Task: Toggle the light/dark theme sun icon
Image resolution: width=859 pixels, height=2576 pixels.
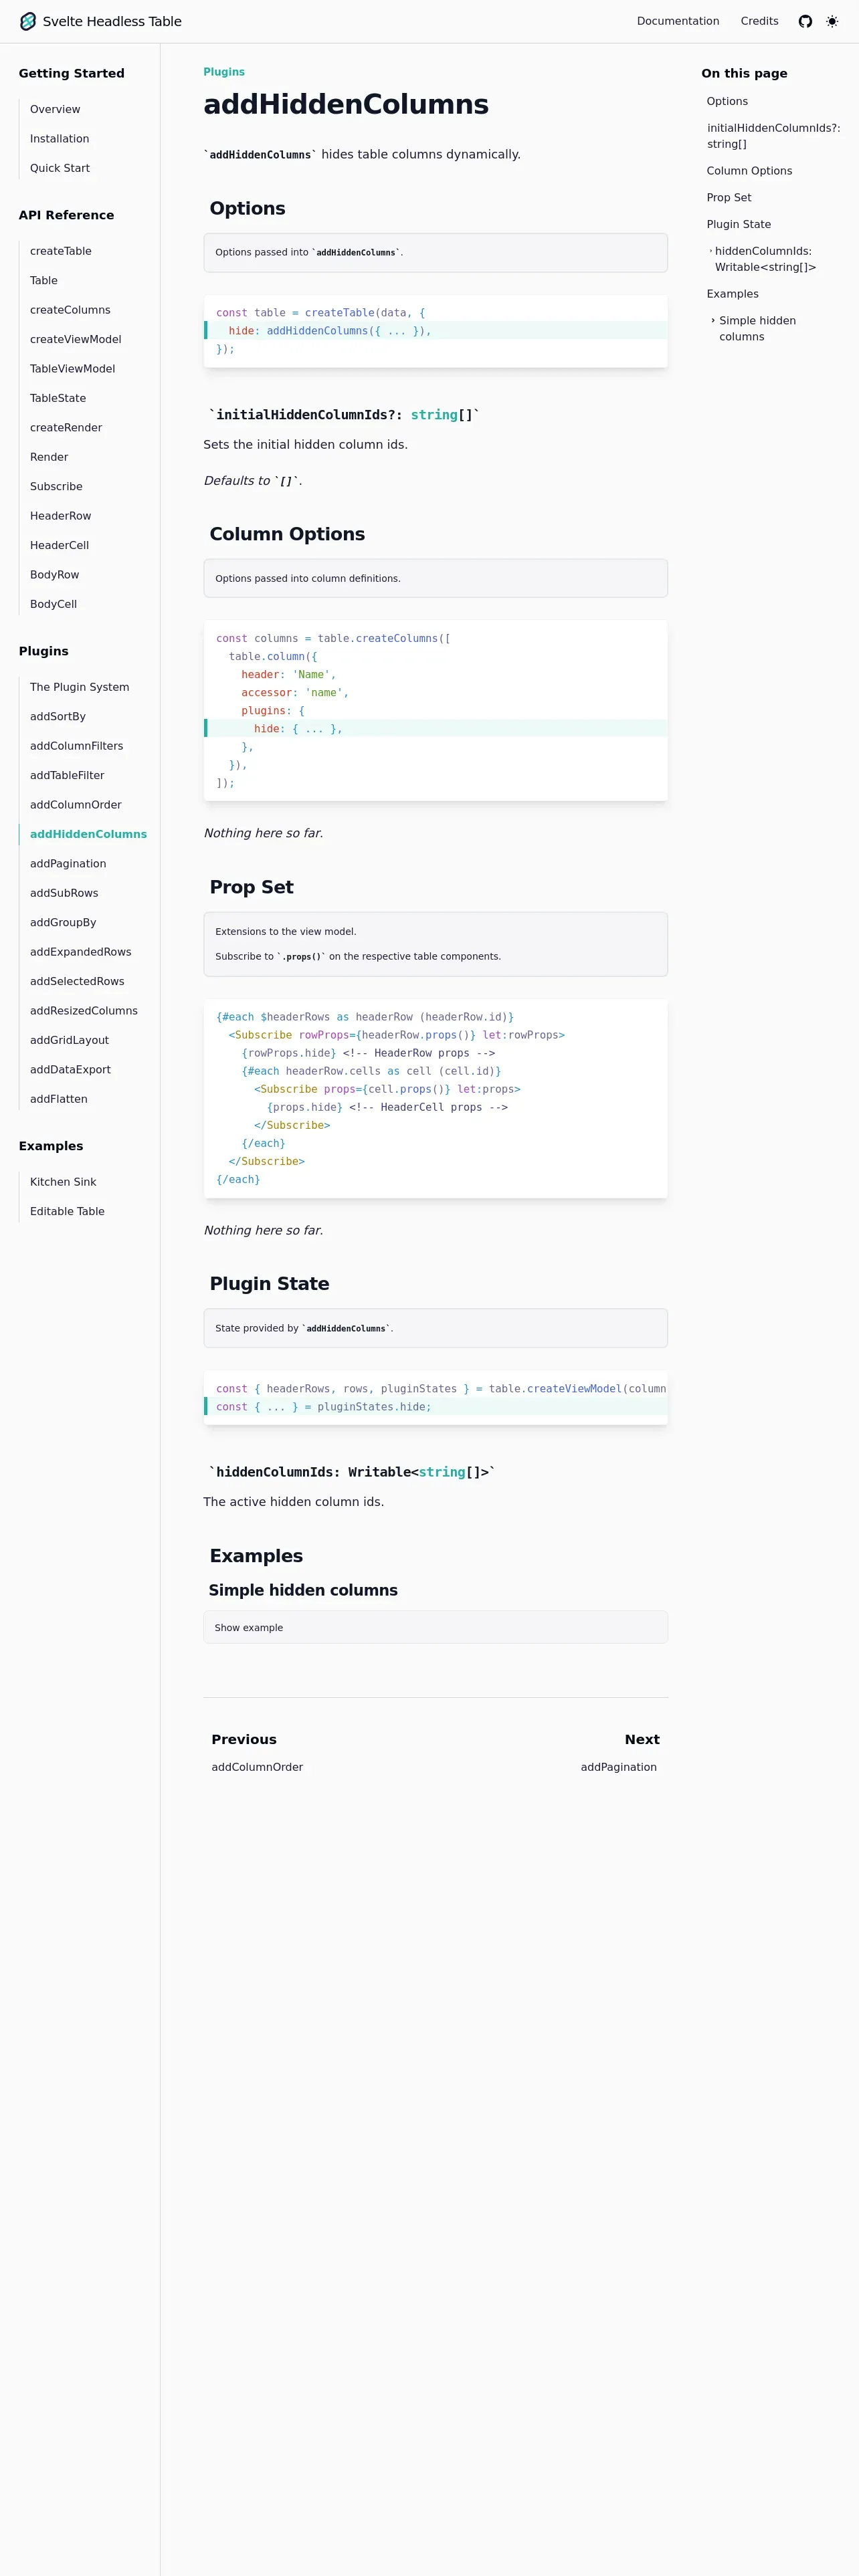Action: [832, 21]
